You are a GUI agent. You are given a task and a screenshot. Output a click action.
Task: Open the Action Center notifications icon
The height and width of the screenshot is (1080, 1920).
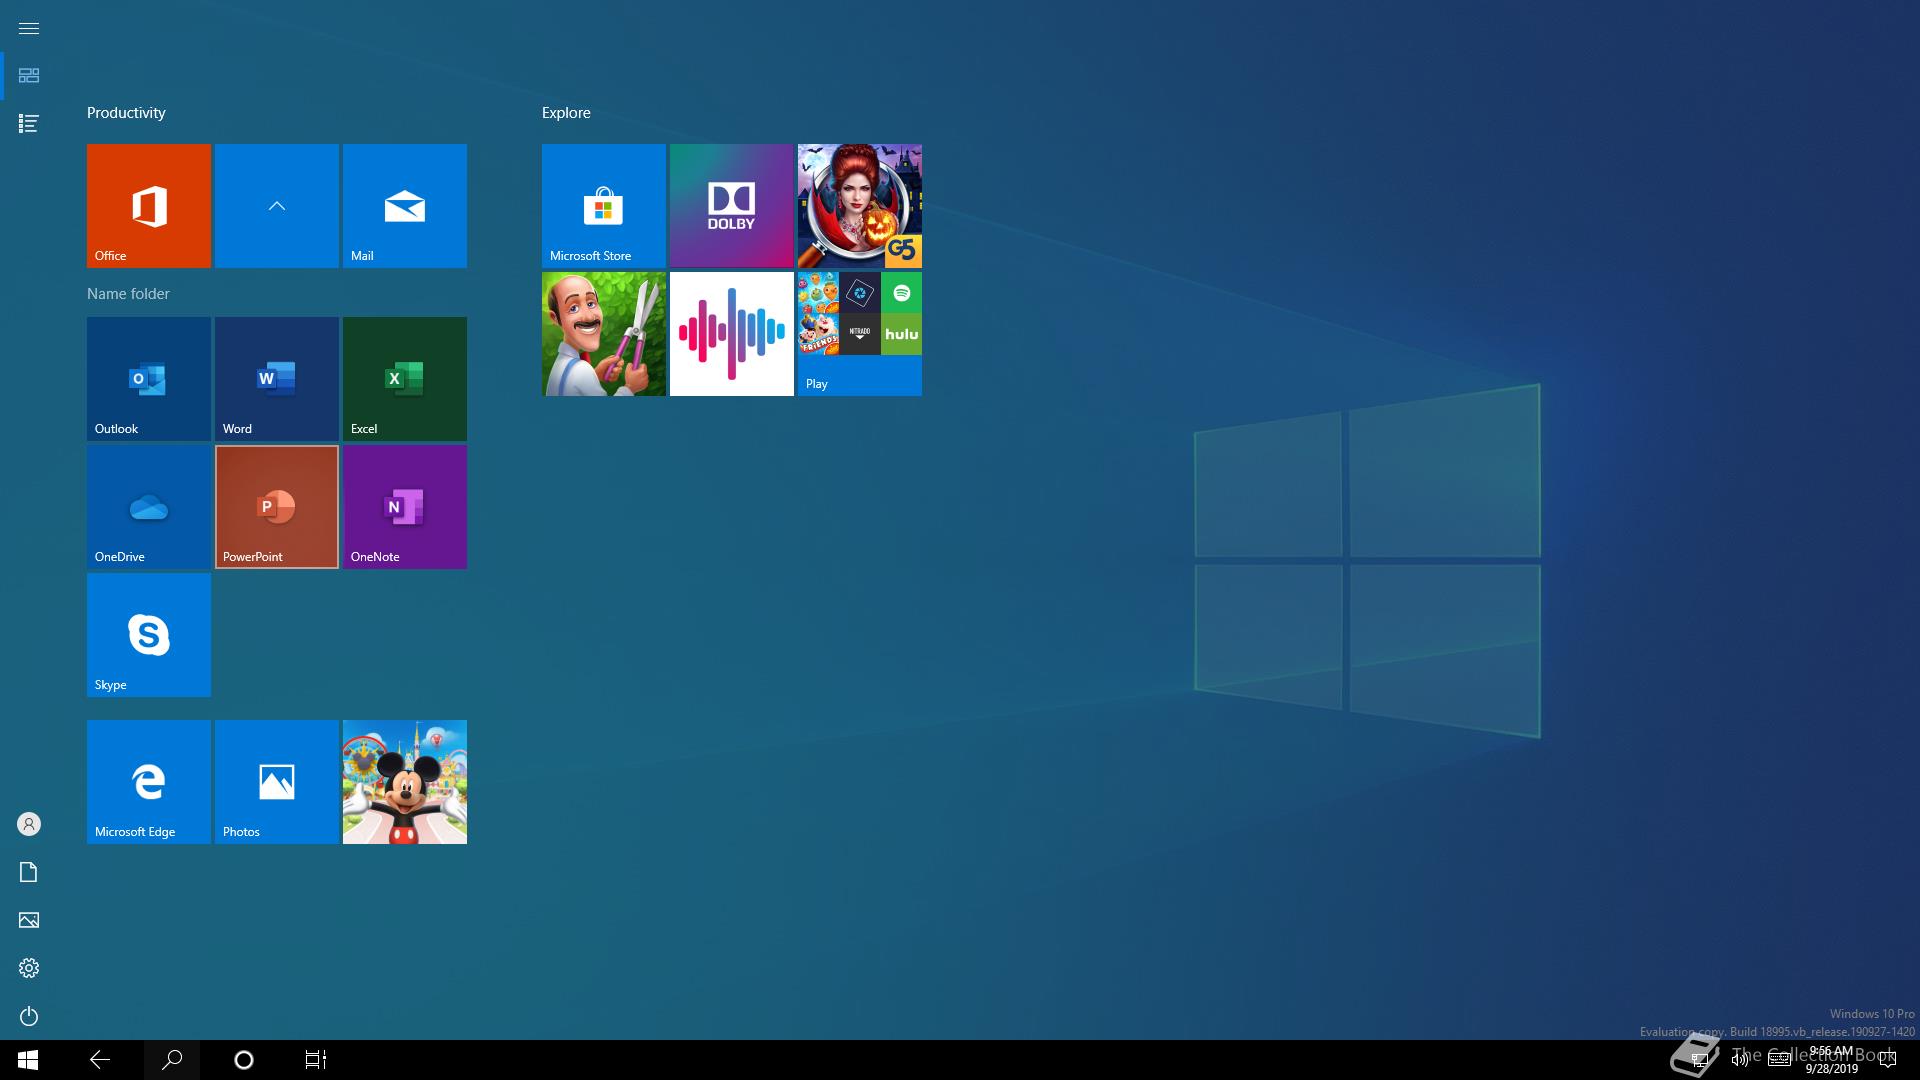(1888, 1060)
